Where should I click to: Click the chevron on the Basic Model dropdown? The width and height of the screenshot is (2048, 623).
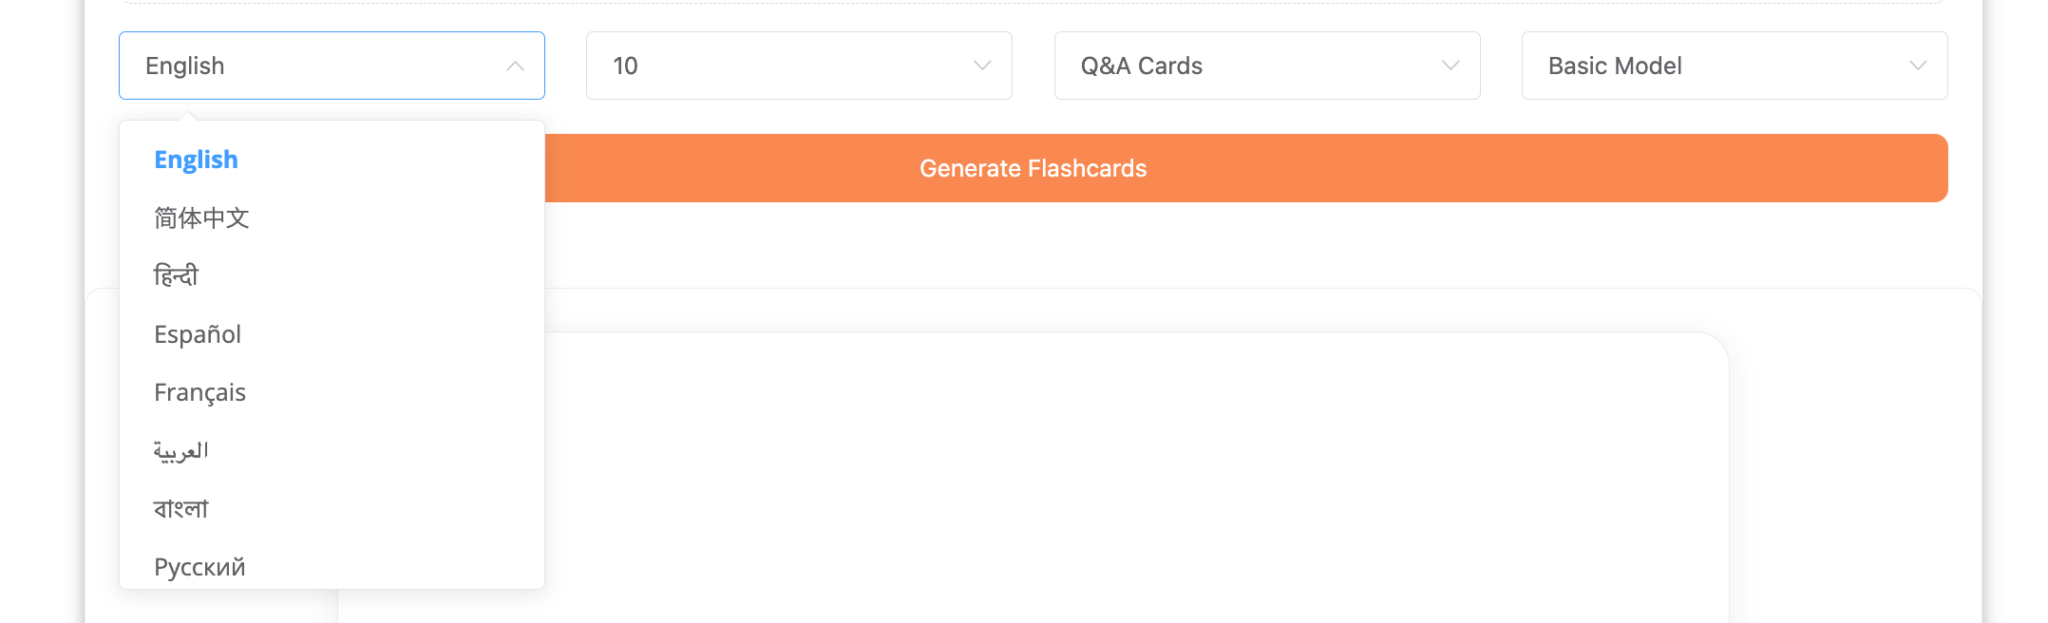[x=1917, y=66]
